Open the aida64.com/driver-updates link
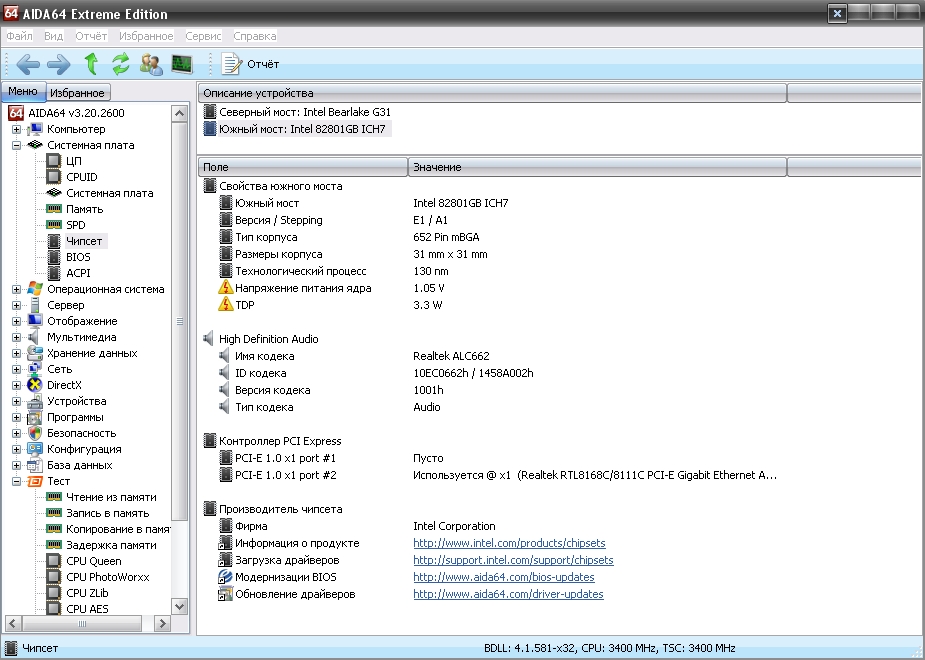This screenshot has width=925, height=660. pyautogui.click(x=508, y=594)
